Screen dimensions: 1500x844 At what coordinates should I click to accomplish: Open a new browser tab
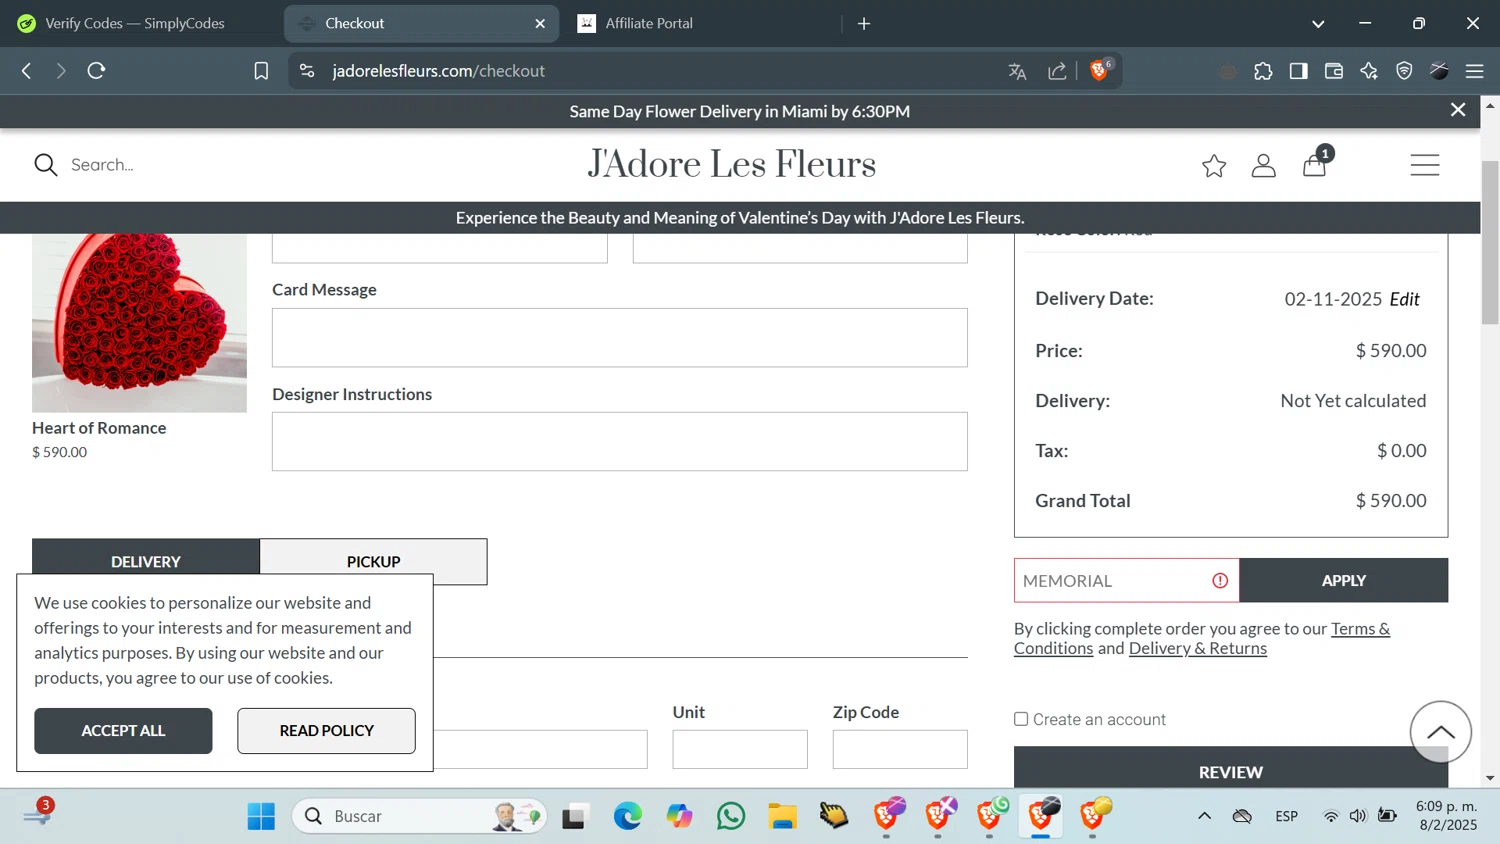pos(864,23)
